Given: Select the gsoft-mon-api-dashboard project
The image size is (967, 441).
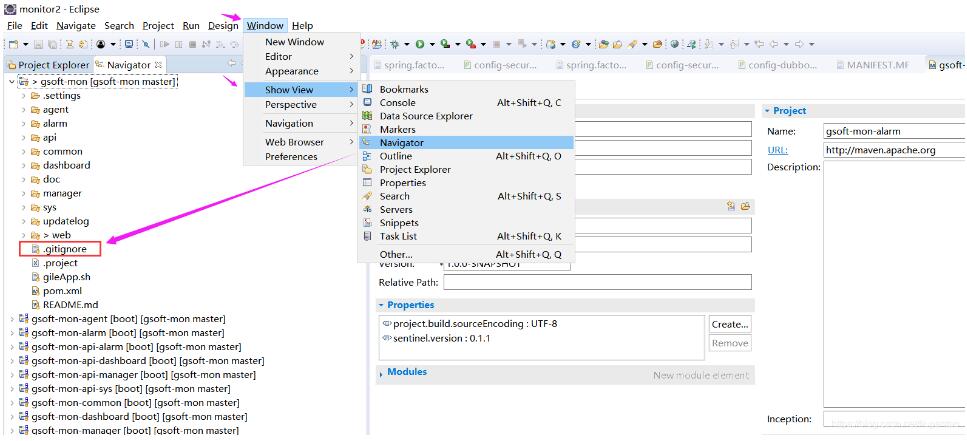Looking at the screenshot, I should click(141, 361).
